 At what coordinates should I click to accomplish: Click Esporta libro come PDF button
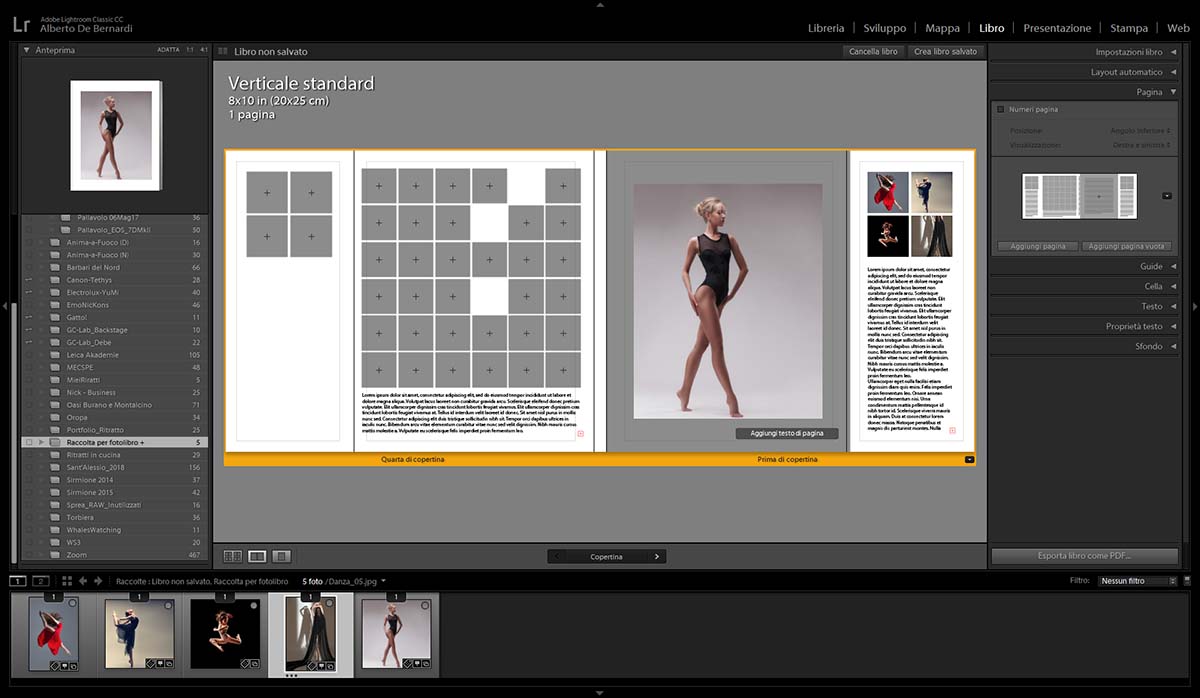(x=1085, y=556)
